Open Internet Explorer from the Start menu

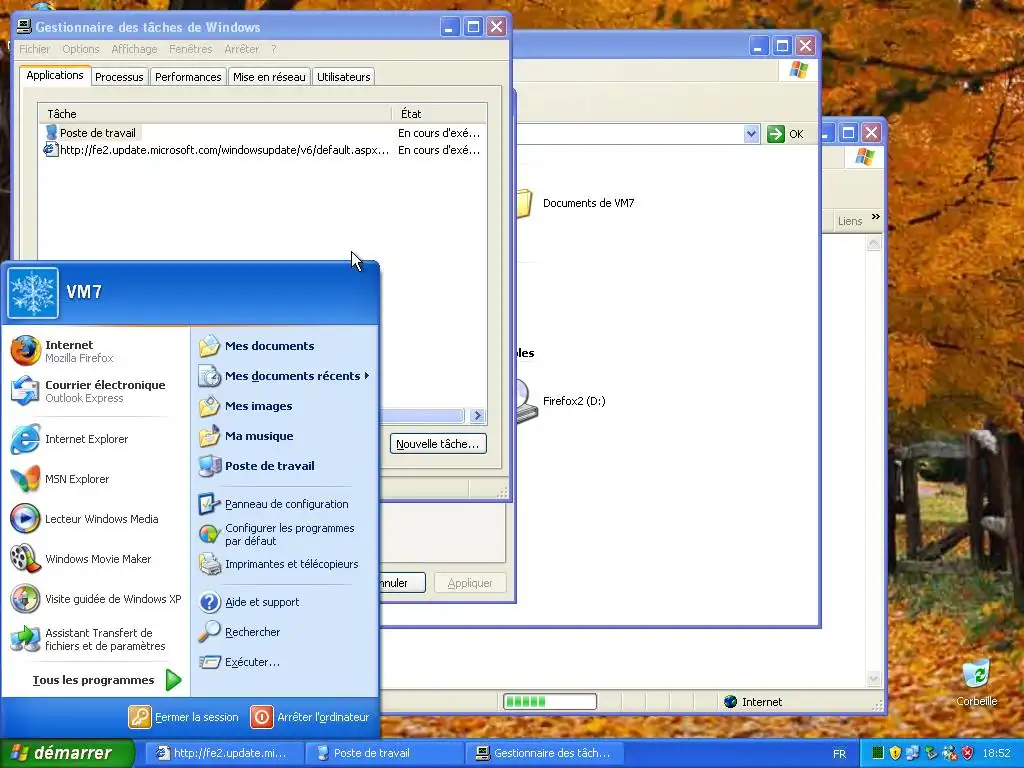pyautogui.click(x=95, y=439)
